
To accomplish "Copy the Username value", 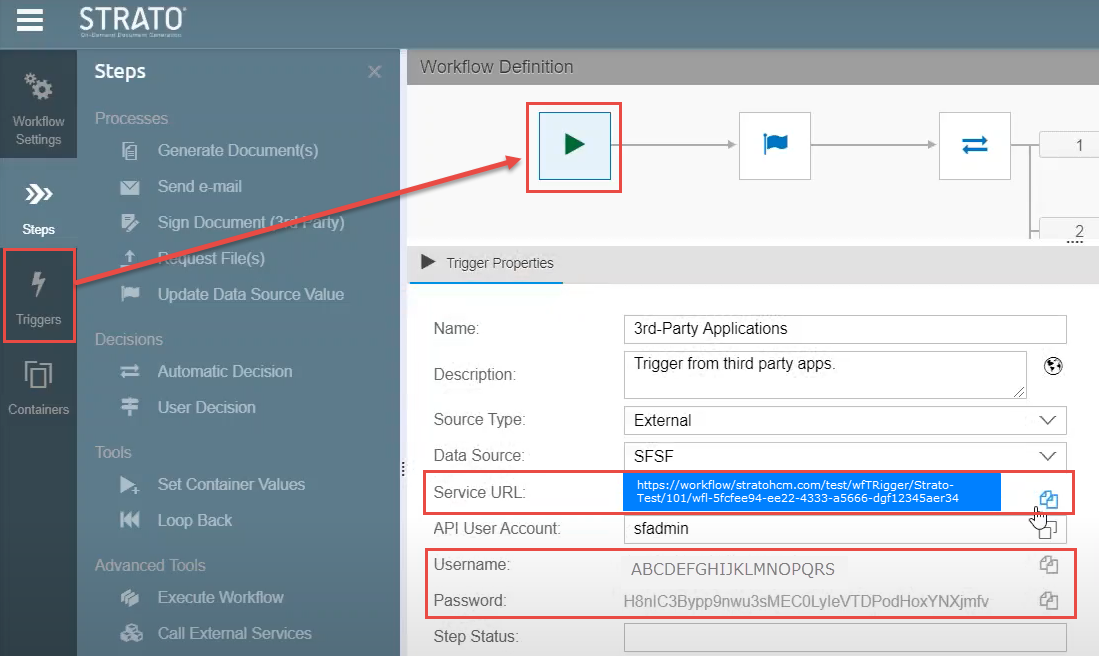I will (x=1048, y=565).
